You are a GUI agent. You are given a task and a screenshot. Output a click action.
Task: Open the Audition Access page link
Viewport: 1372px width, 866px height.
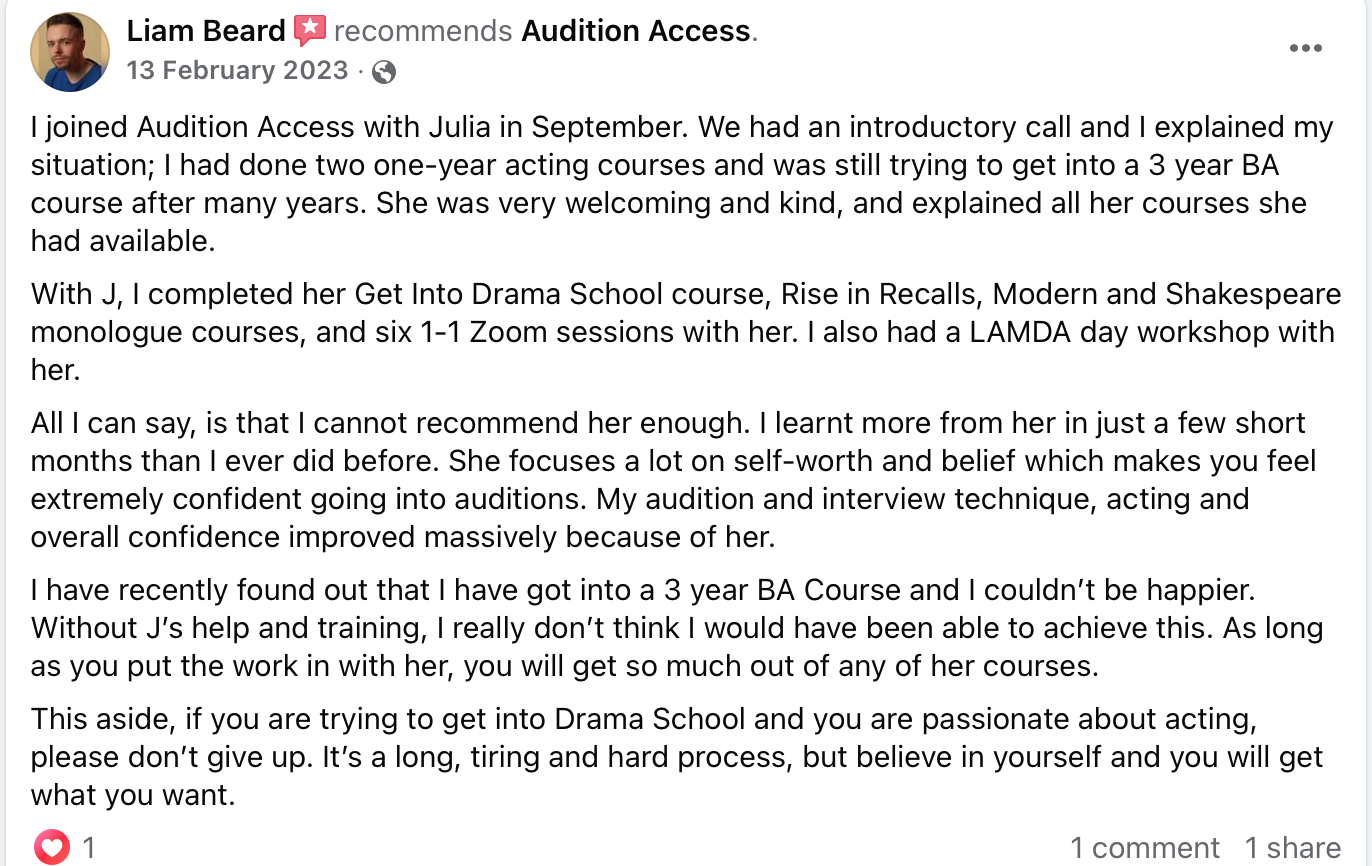pyautogui.click(x=636, y=31)
